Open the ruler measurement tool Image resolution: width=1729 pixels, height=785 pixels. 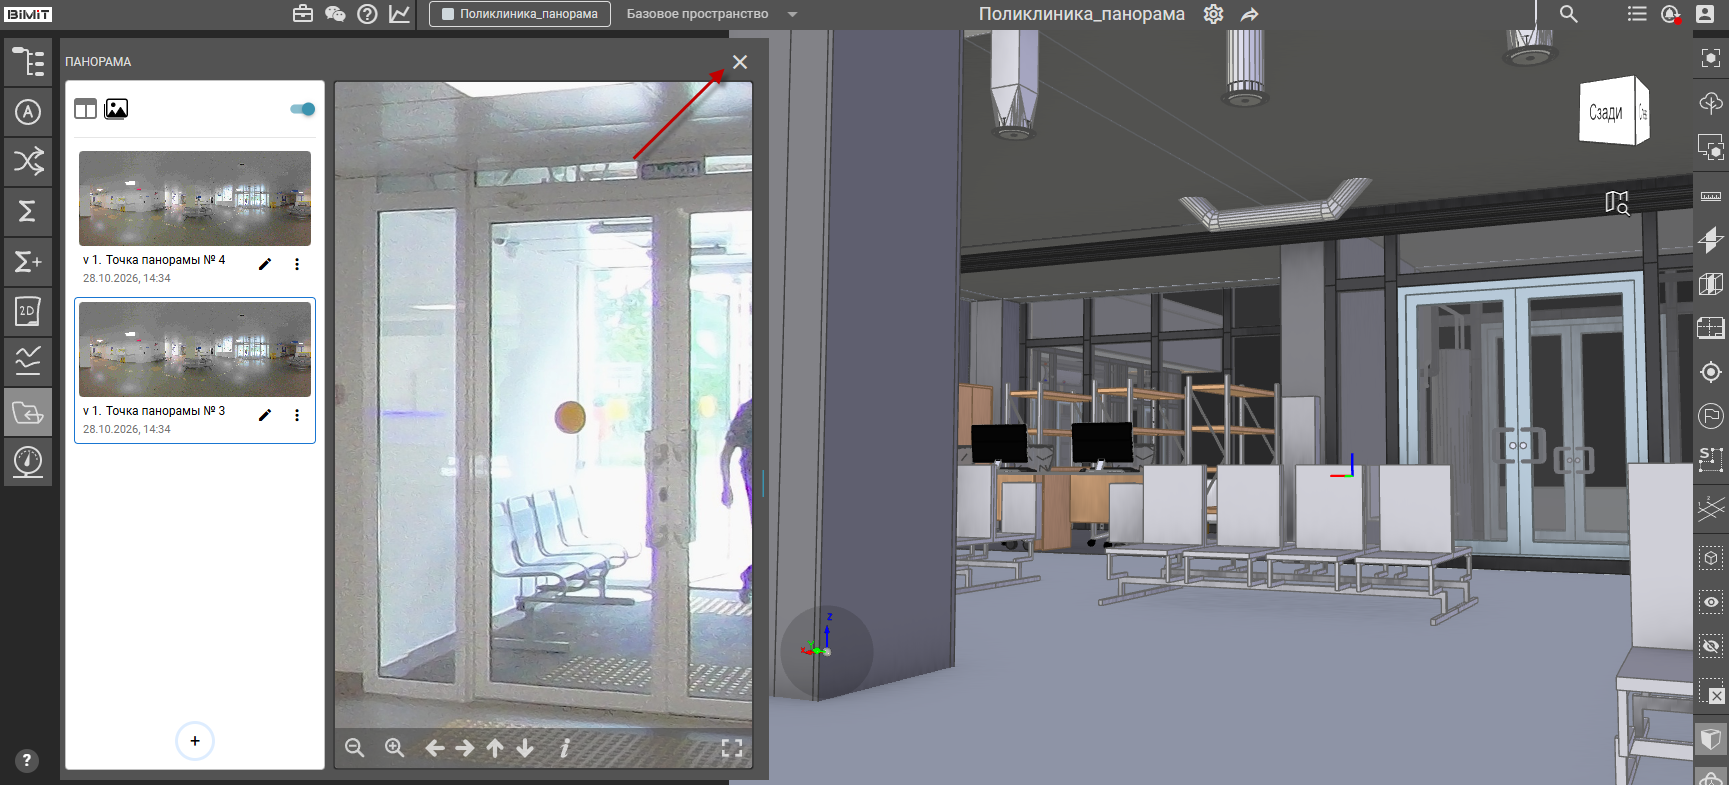[1711, 196]
